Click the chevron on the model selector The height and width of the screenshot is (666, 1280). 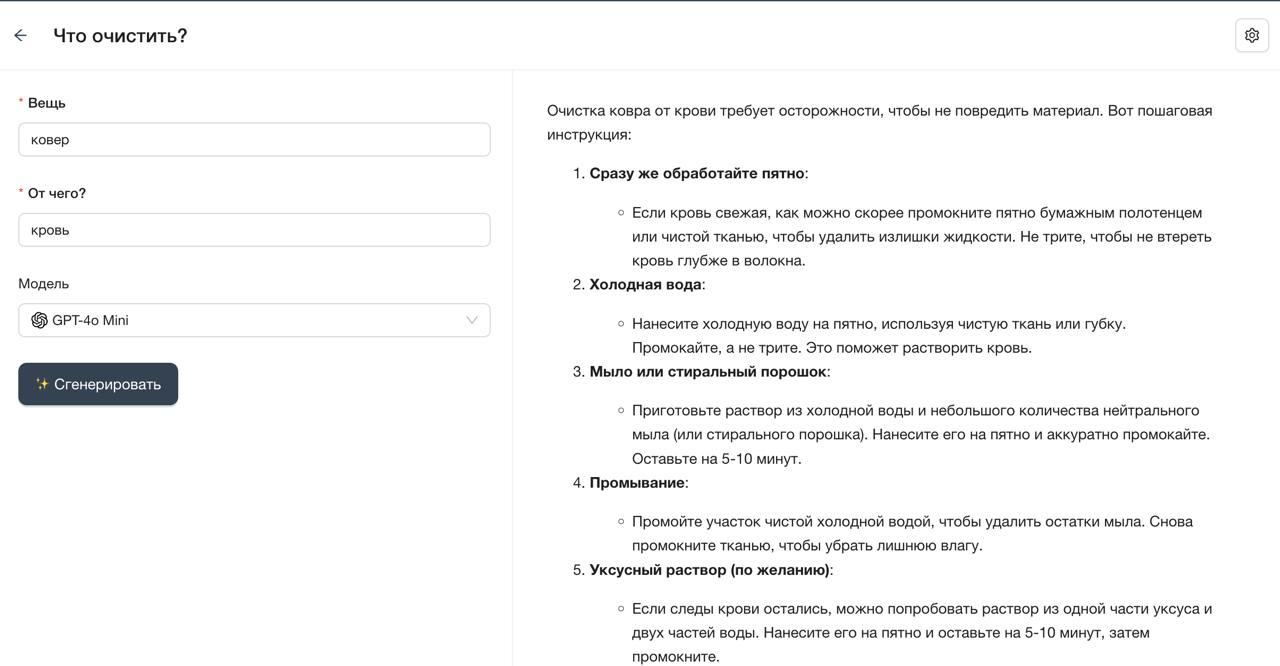click(470, 320)
